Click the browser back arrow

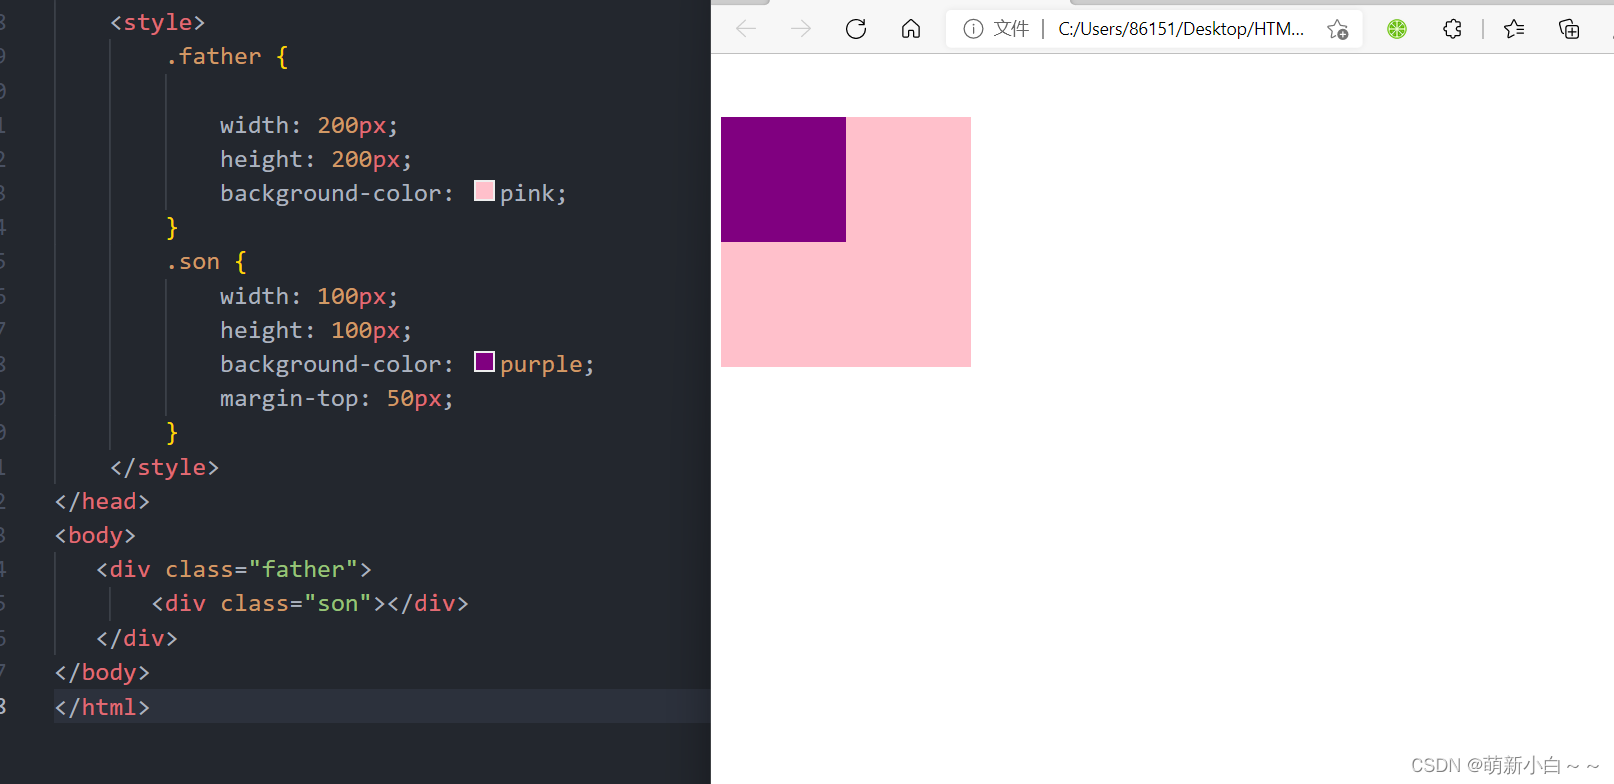point(746,29)
